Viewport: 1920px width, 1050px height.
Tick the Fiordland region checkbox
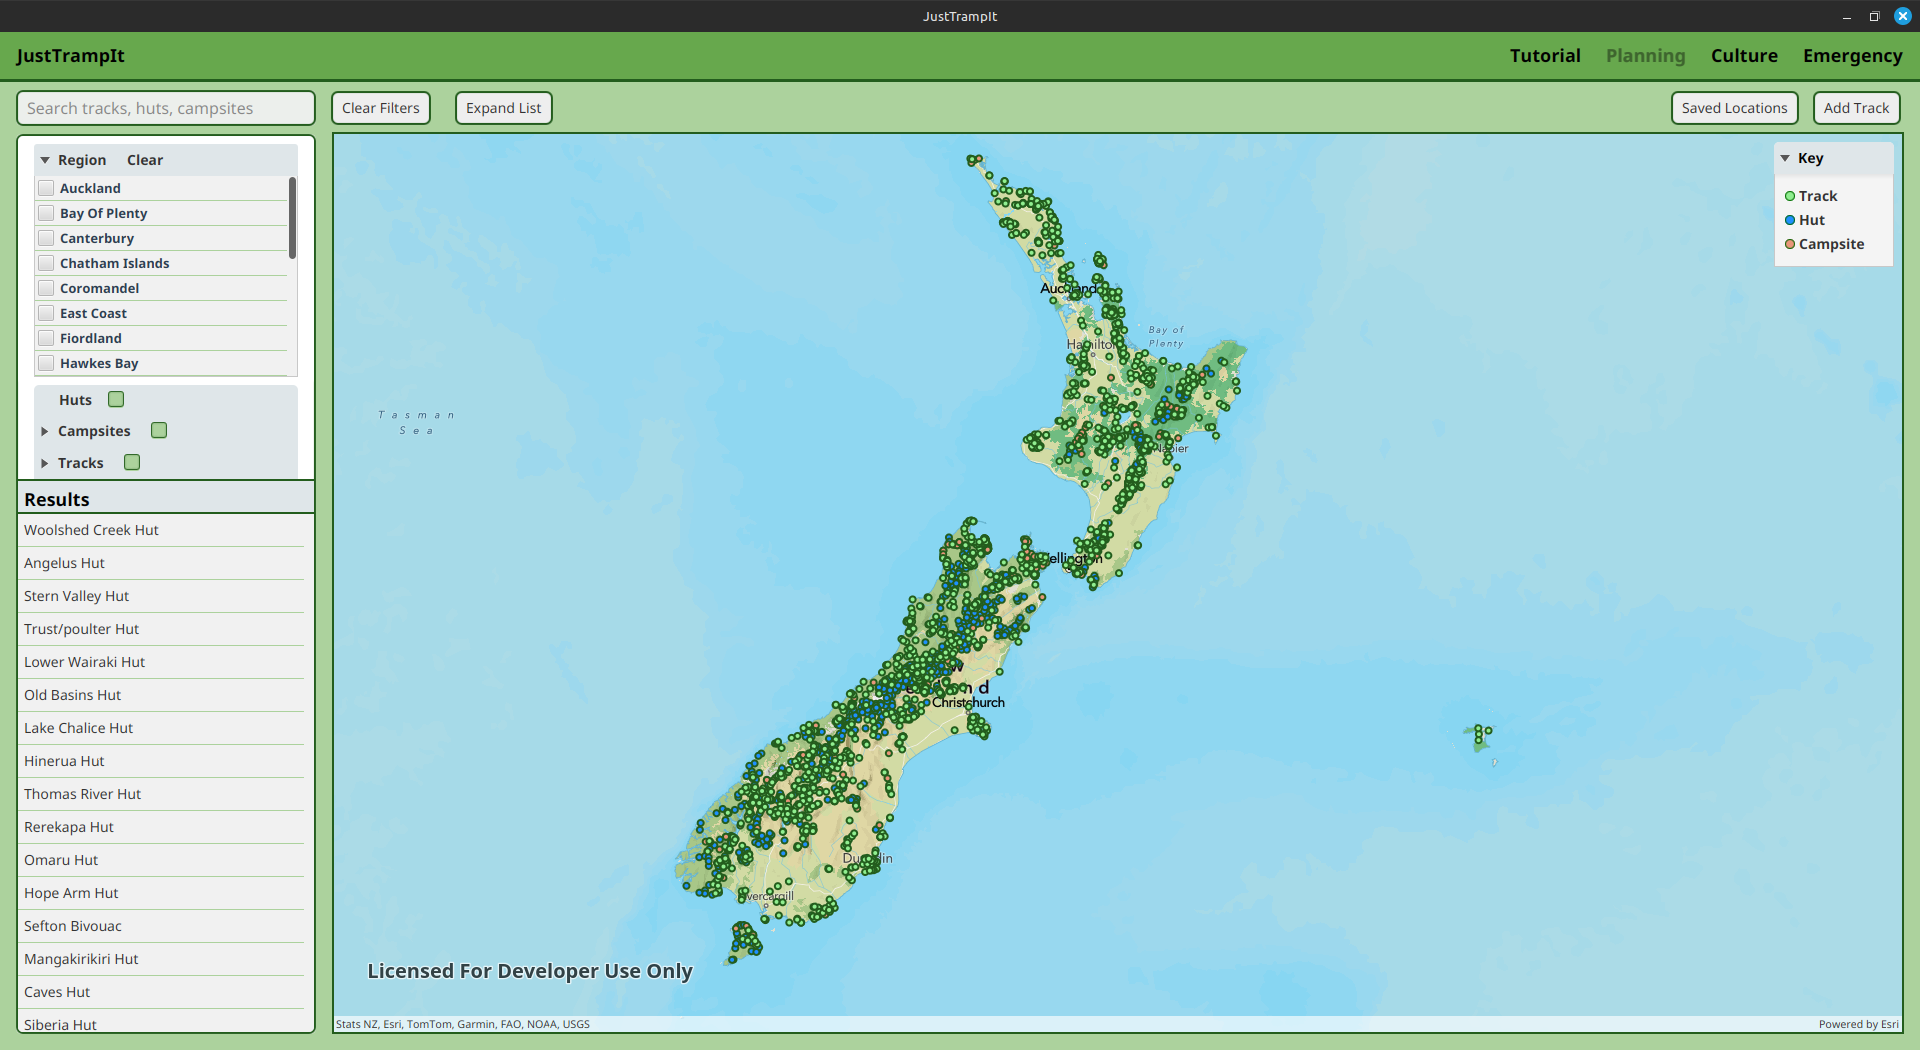pos(46,338)
